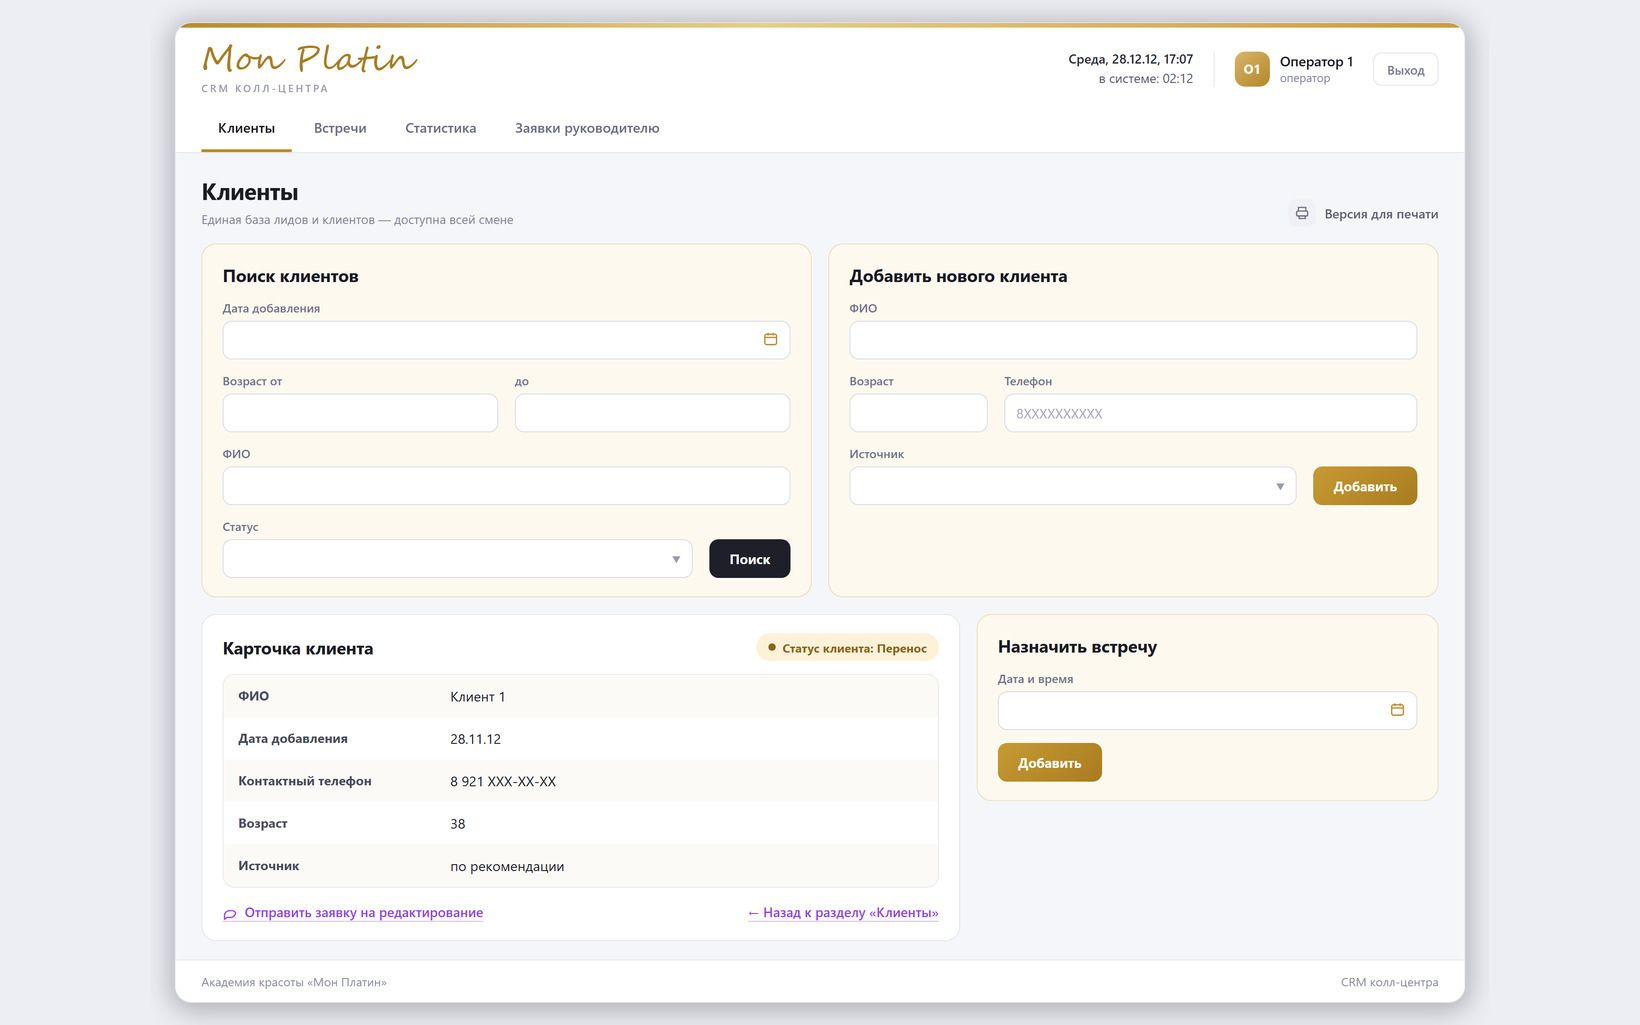This screenshot has width=1640, height=1025.
Task: Click the Mon Platin logo
Action: [309, 58]
